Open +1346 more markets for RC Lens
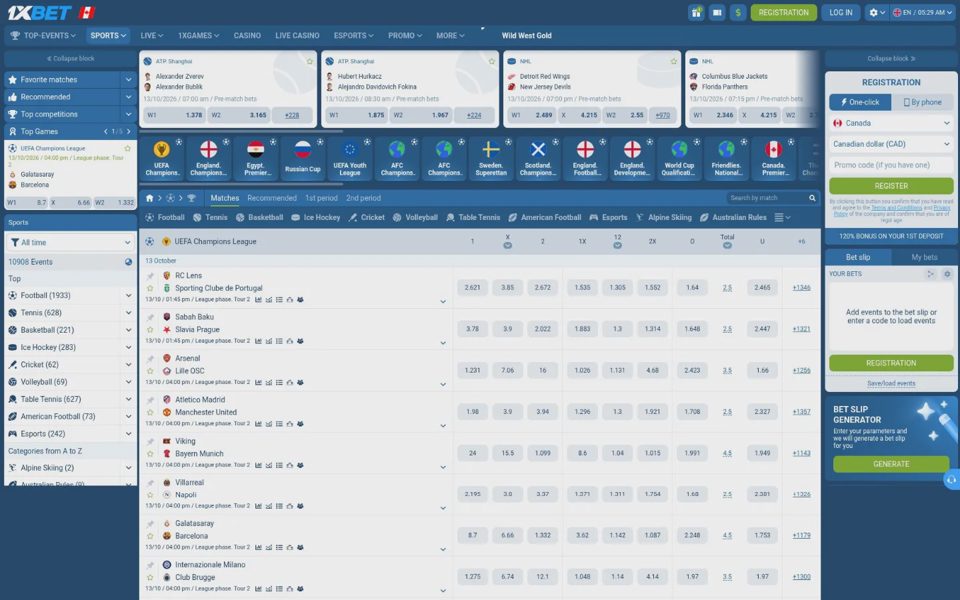Image resolution: width=960 pixels, height=600 pixels. tap(801, 288)
